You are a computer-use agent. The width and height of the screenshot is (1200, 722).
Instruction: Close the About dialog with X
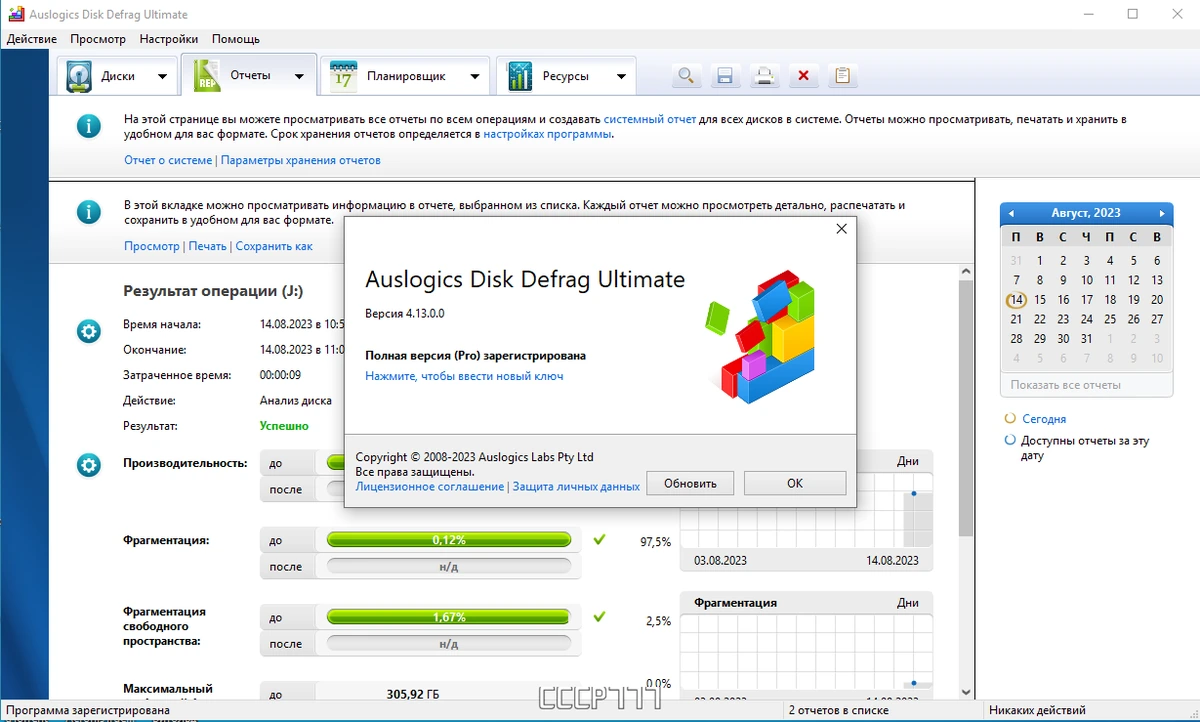tap(841, 229)
